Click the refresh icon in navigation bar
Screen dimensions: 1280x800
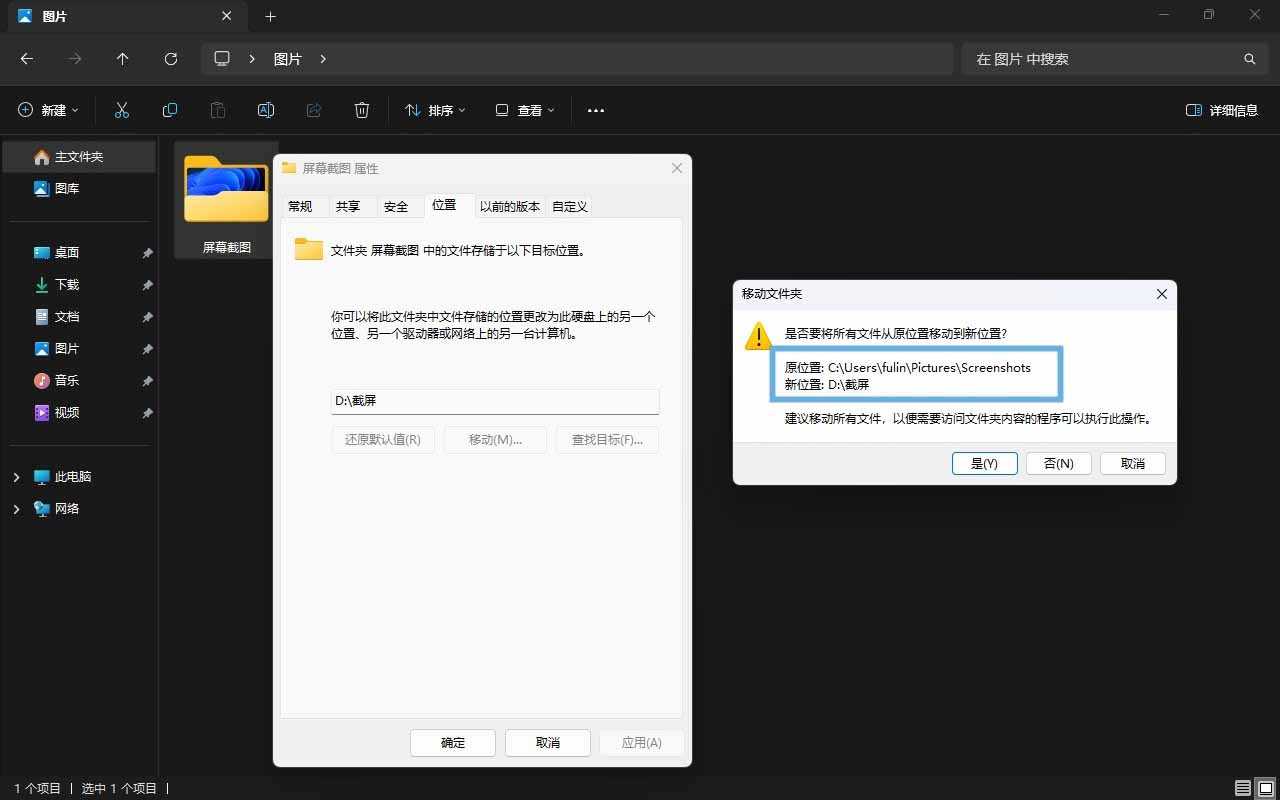tap(170, 59)
